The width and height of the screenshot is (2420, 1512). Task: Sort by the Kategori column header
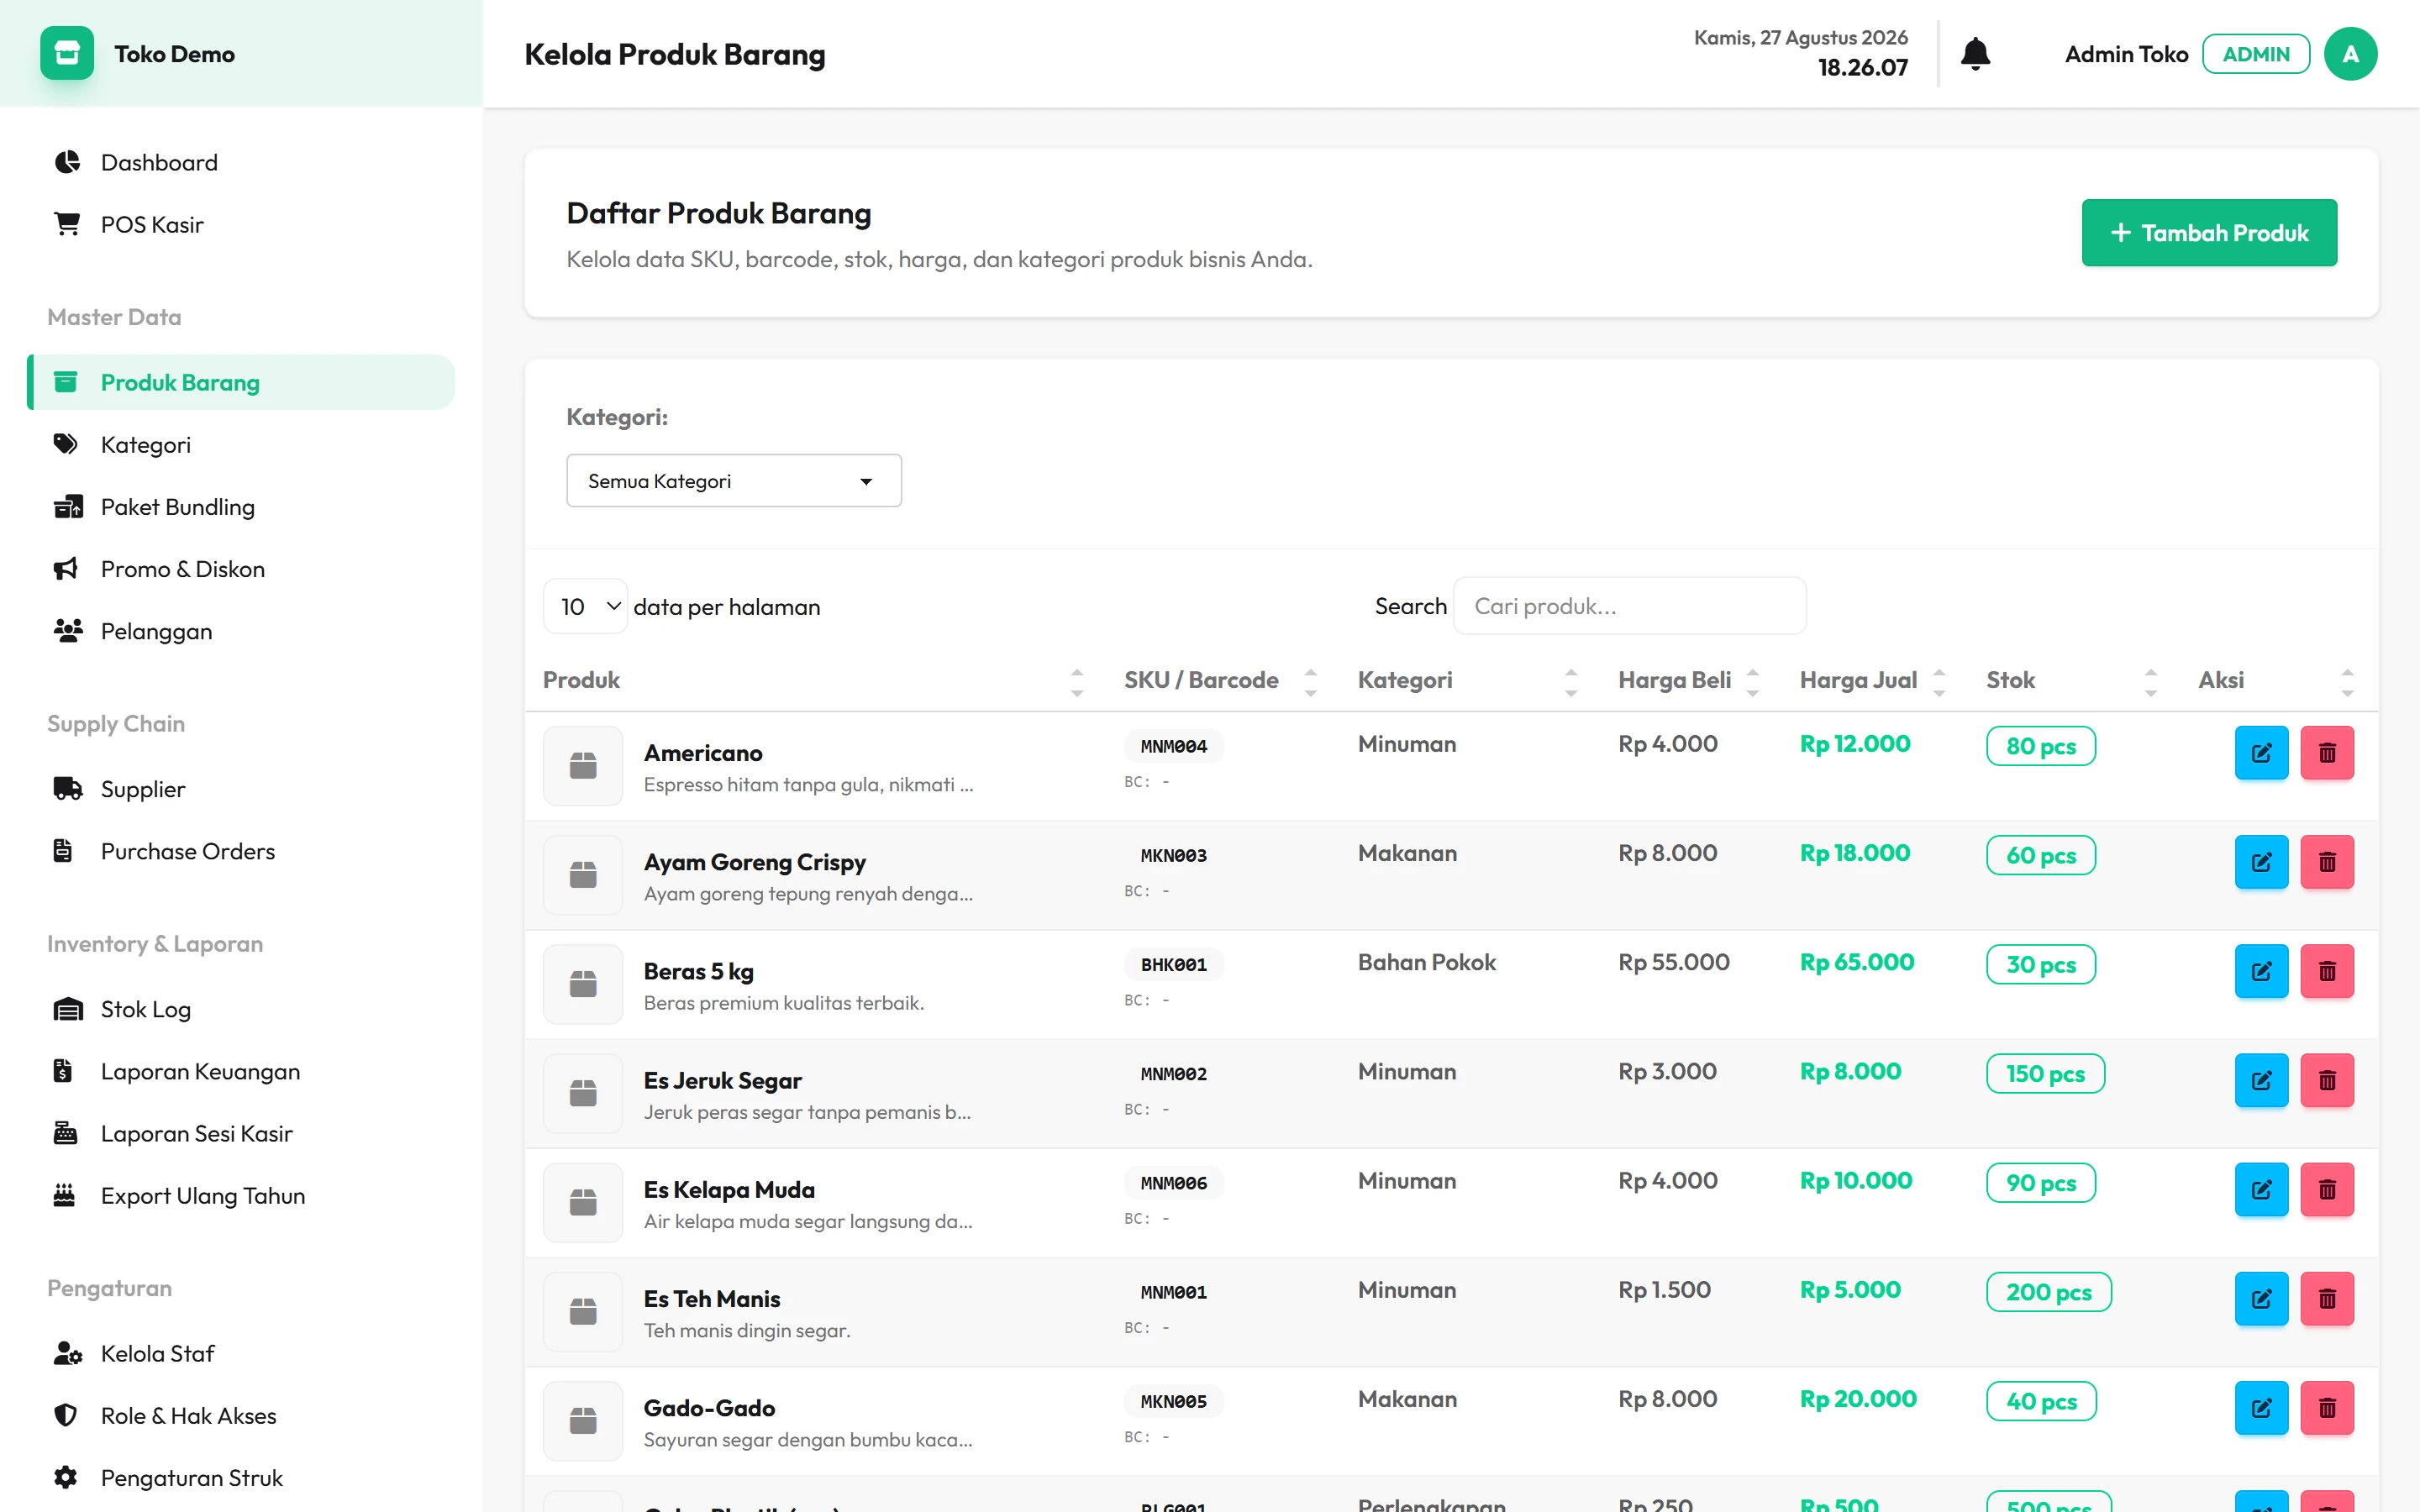pyautogui.click(x=1470, y=680)
